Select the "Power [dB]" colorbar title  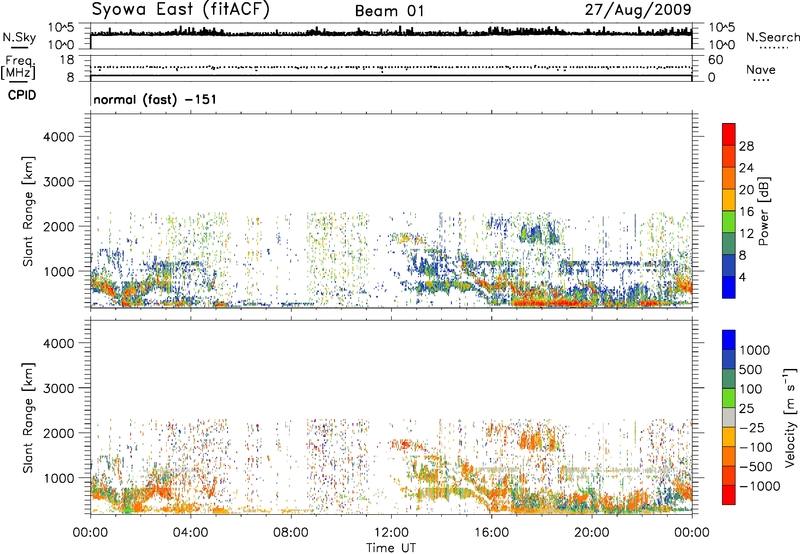[x=763, y=211]
